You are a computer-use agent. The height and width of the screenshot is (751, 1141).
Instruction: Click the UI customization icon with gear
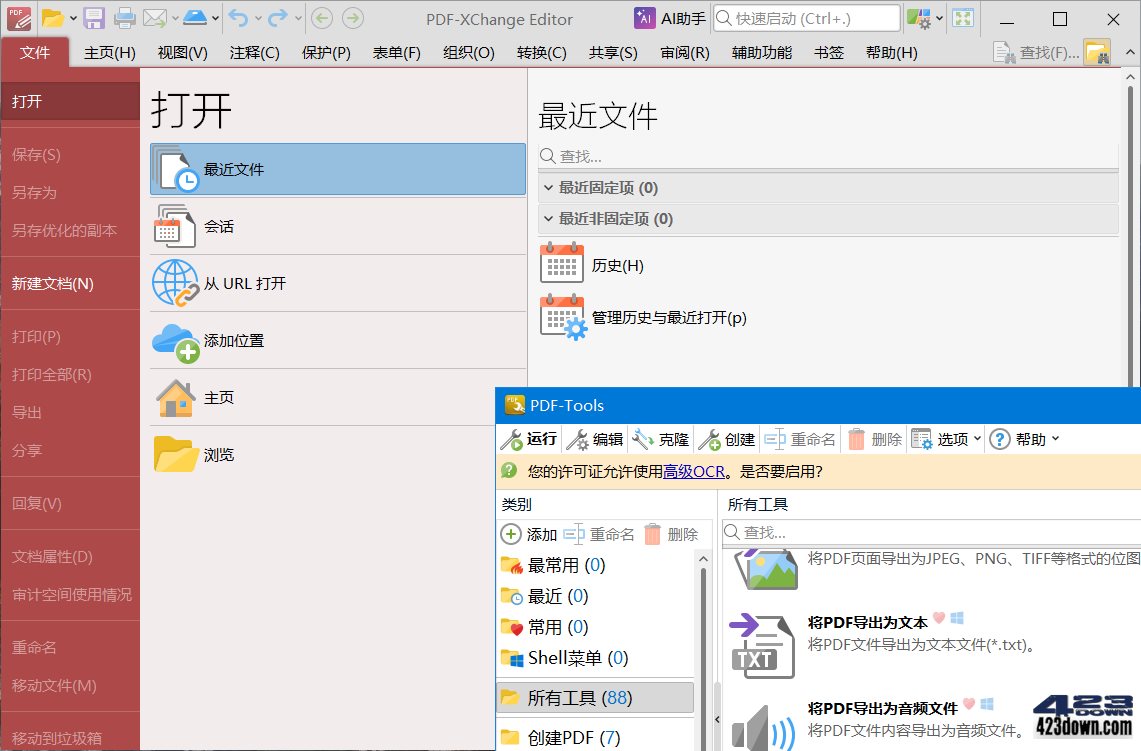919,18
